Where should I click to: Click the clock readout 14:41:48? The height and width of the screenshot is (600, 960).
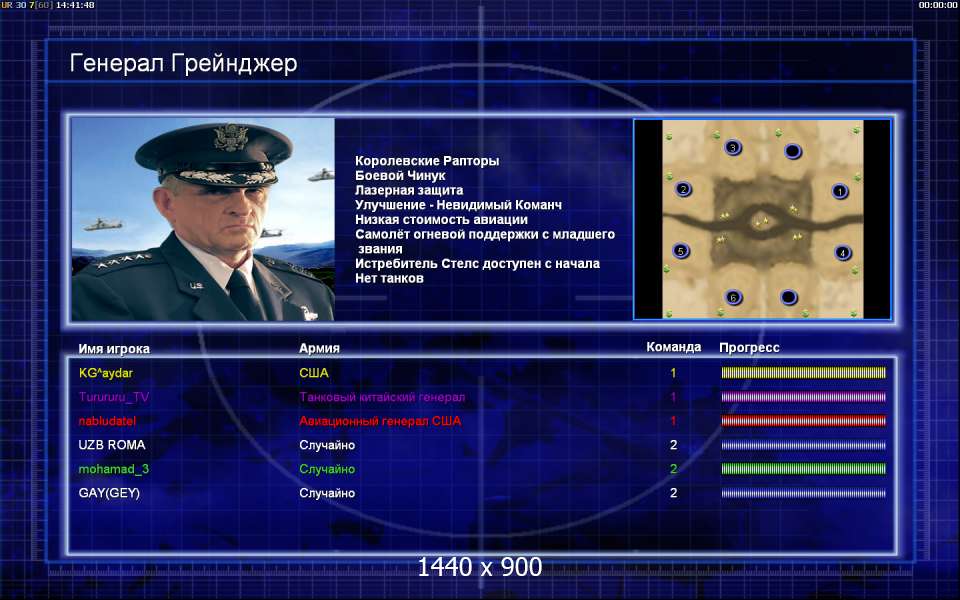(x=75, y=5)
